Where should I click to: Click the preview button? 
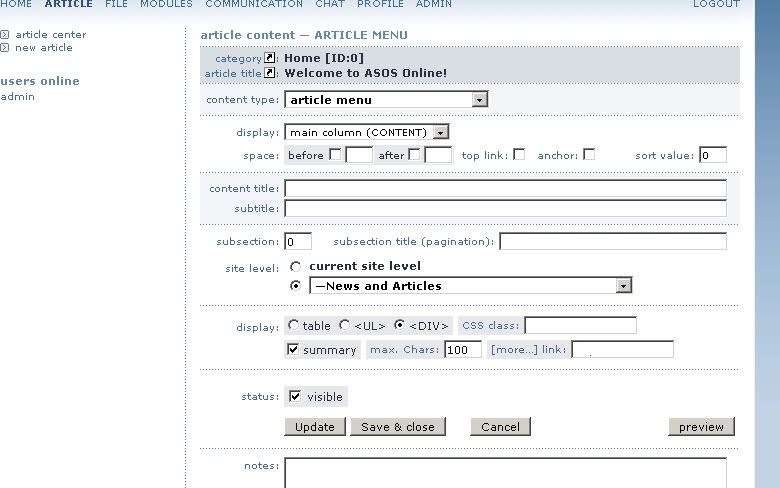coord(701,427)
